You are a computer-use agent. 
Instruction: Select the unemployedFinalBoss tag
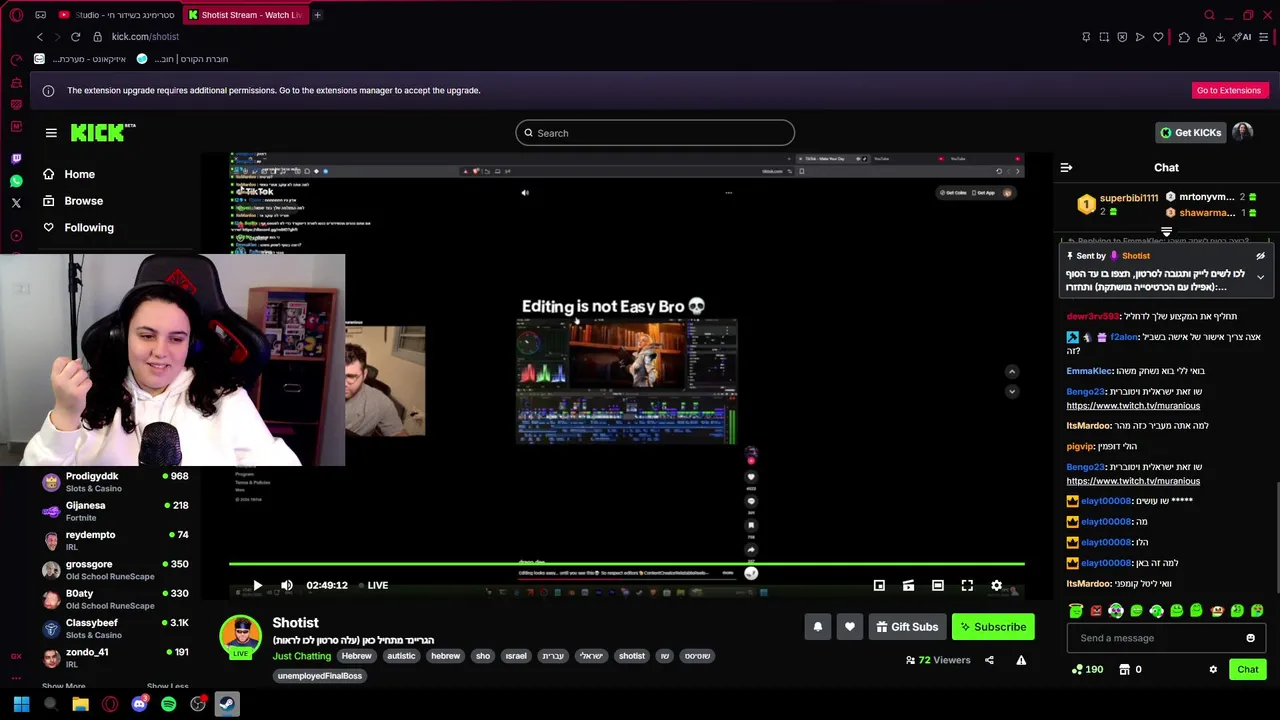tap(320, 676)
